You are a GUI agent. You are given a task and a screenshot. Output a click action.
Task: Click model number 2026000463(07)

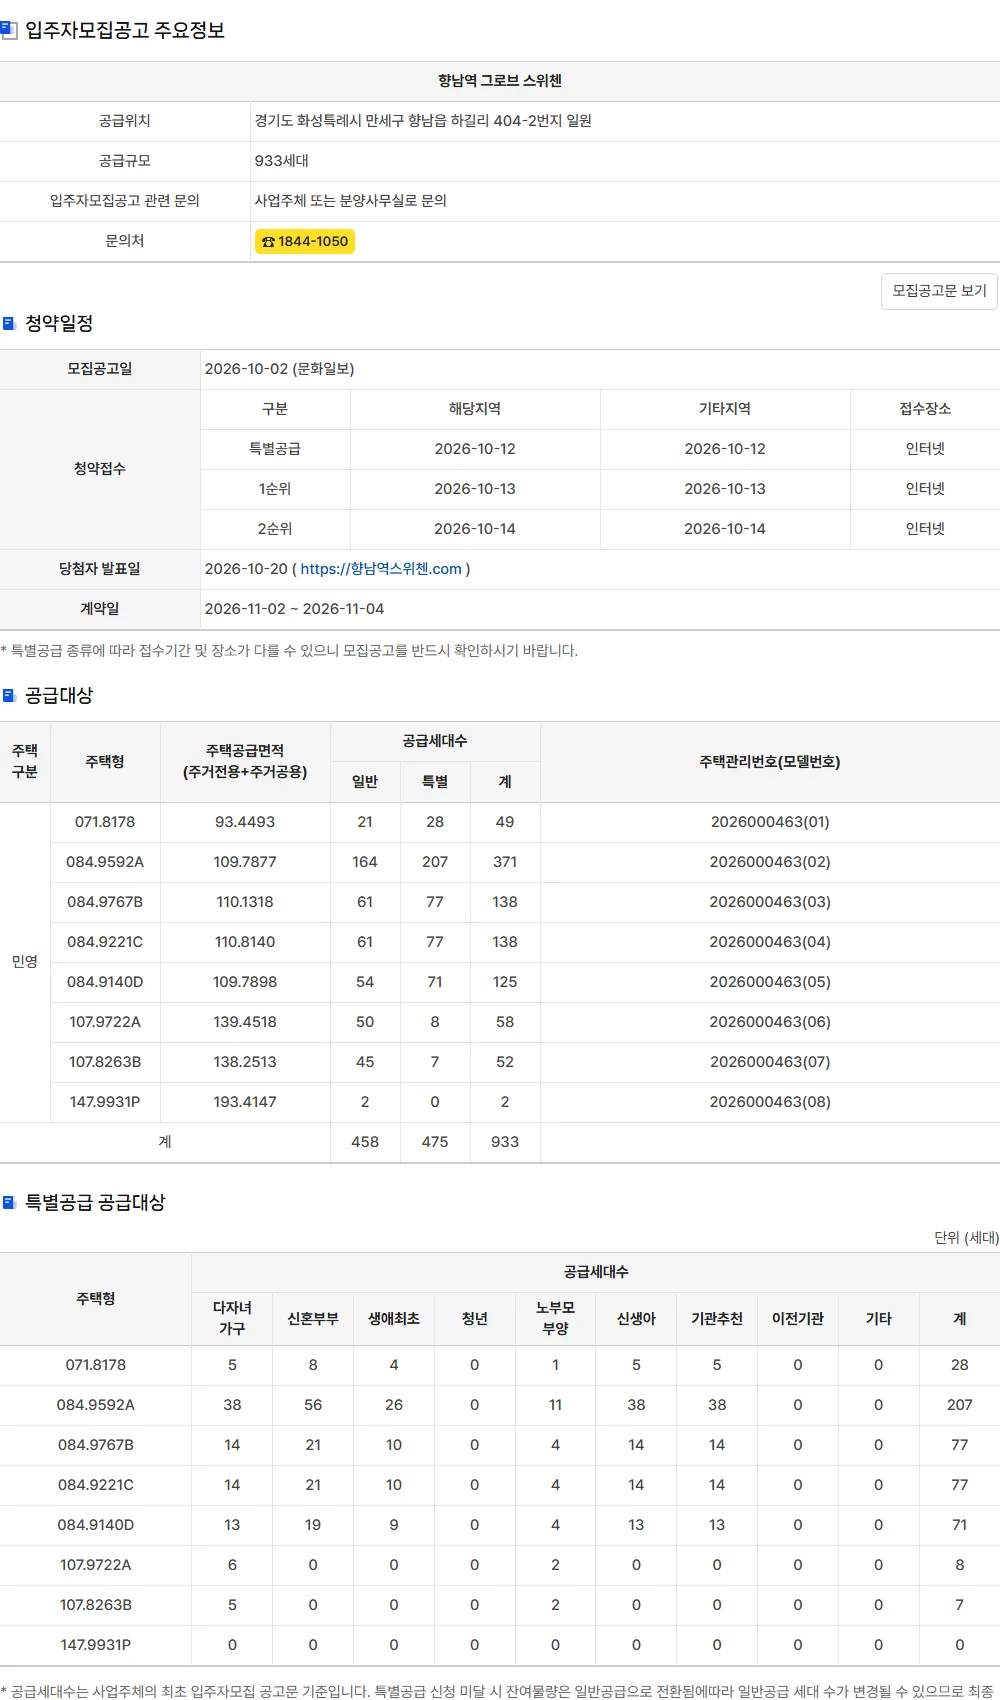pos(770,1062)
